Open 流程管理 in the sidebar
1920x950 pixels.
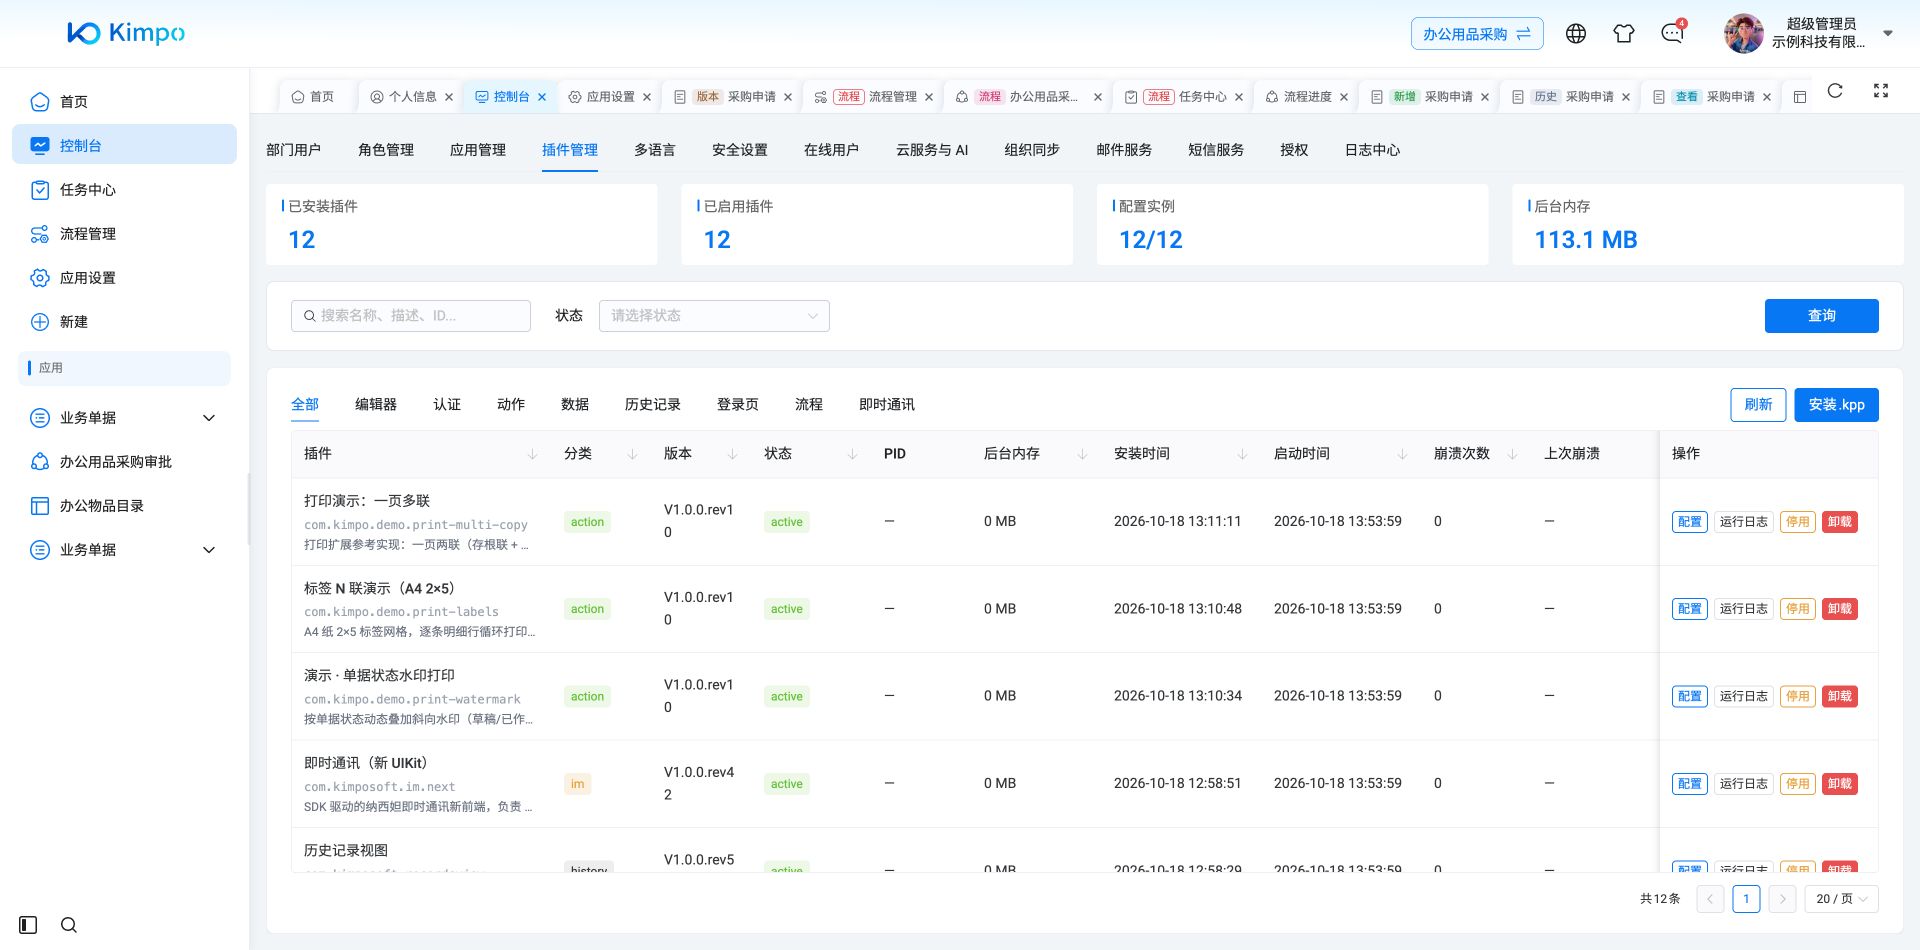[x=124, y=234]
